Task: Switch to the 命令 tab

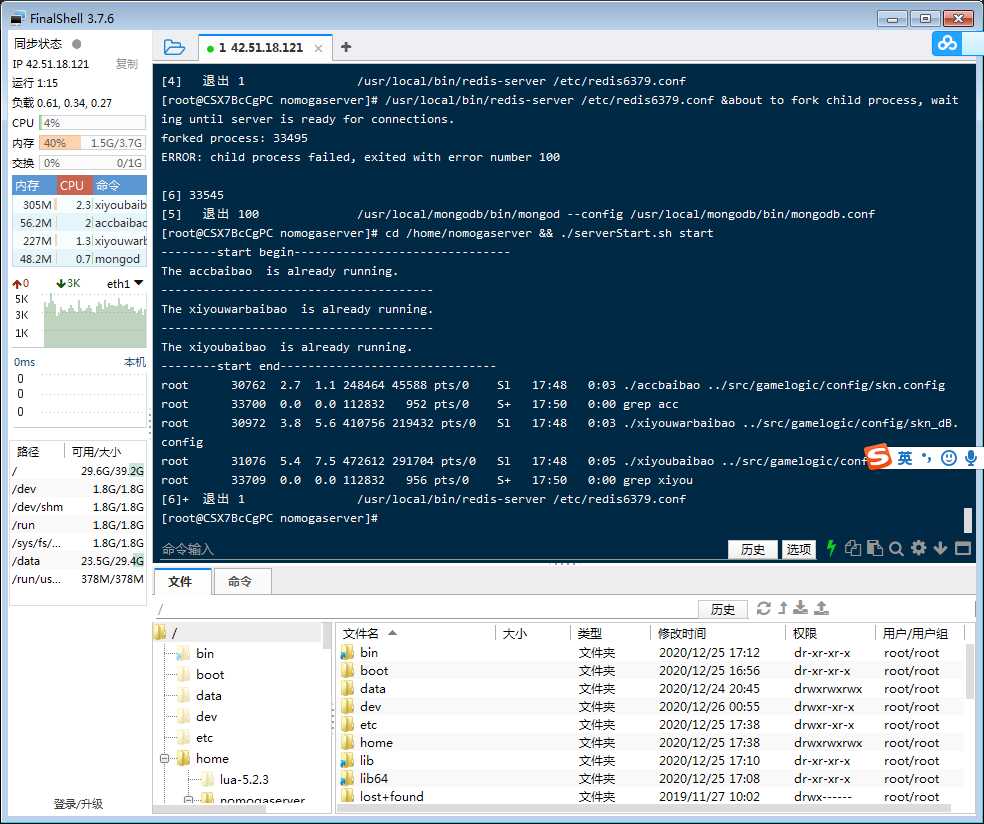Action: point(240,582)
